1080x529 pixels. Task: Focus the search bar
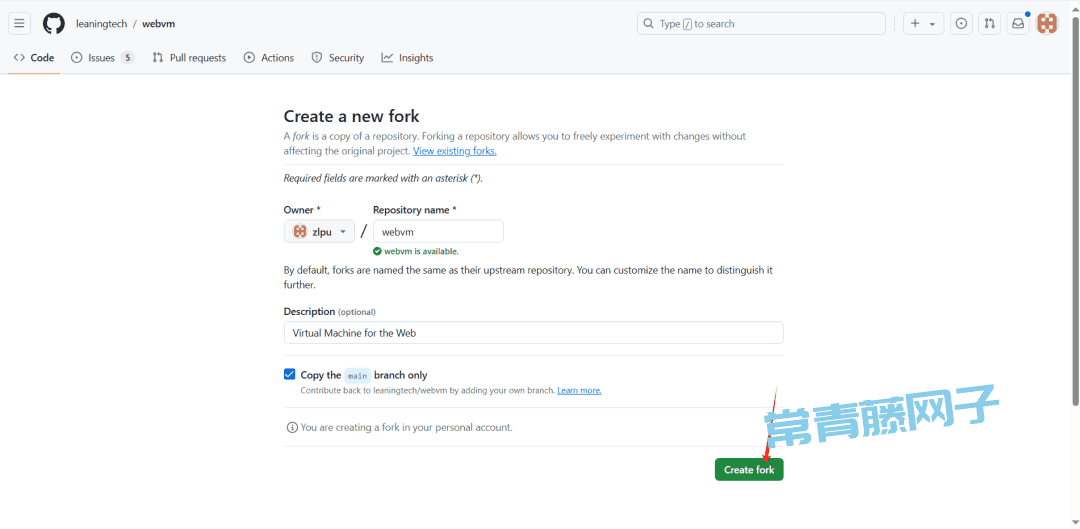click(x=761, y=23)
